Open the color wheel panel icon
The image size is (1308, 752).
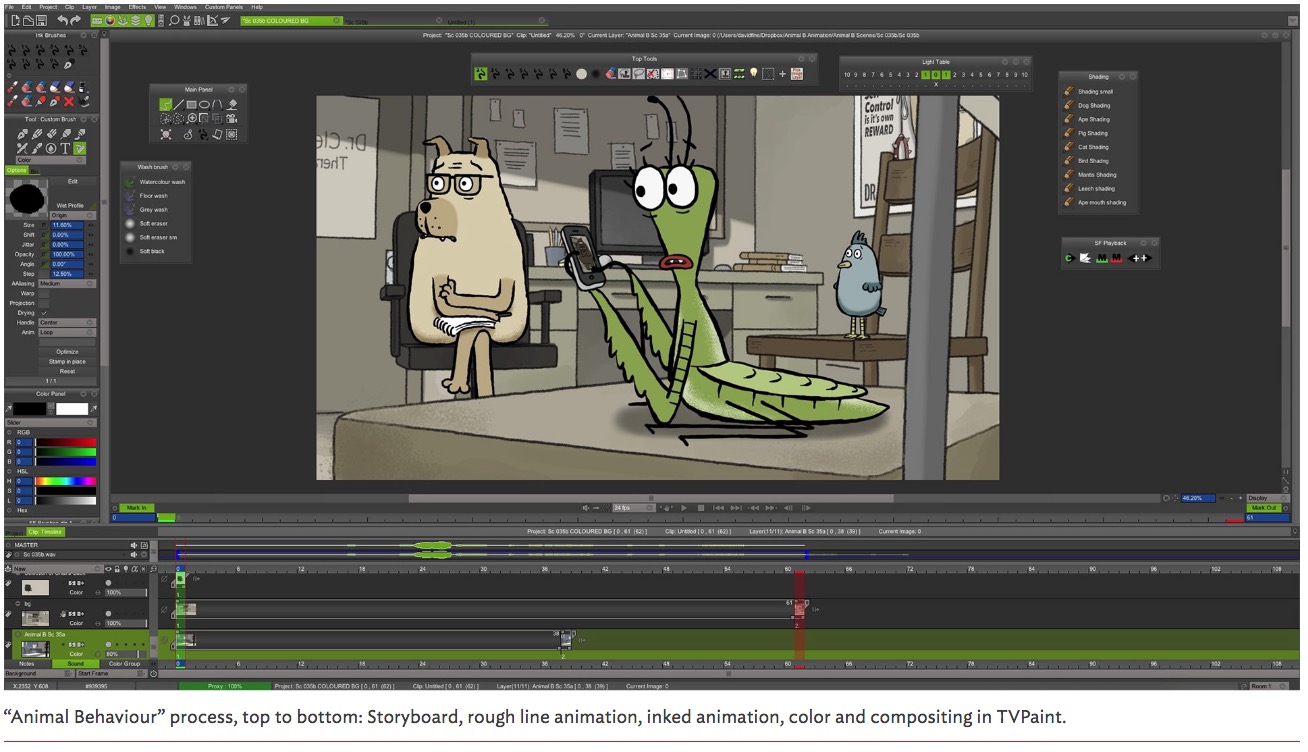(110, 20)
